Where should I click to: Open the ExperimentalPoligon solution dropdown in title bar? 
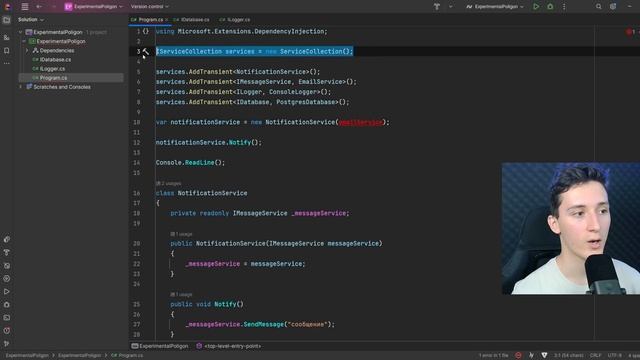[93, 7]
